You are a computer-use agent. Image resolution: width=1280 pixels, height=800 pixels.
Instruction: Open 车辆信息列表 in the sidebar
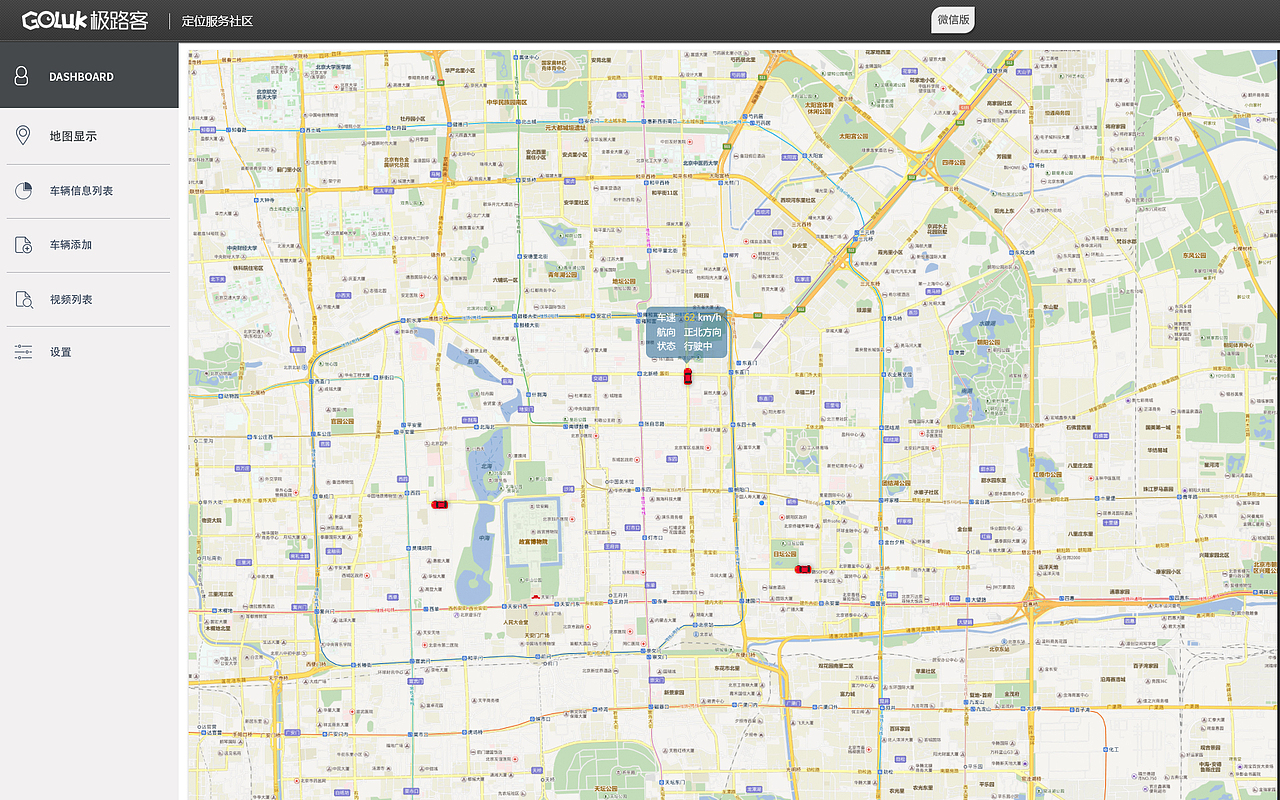[89, 190]
